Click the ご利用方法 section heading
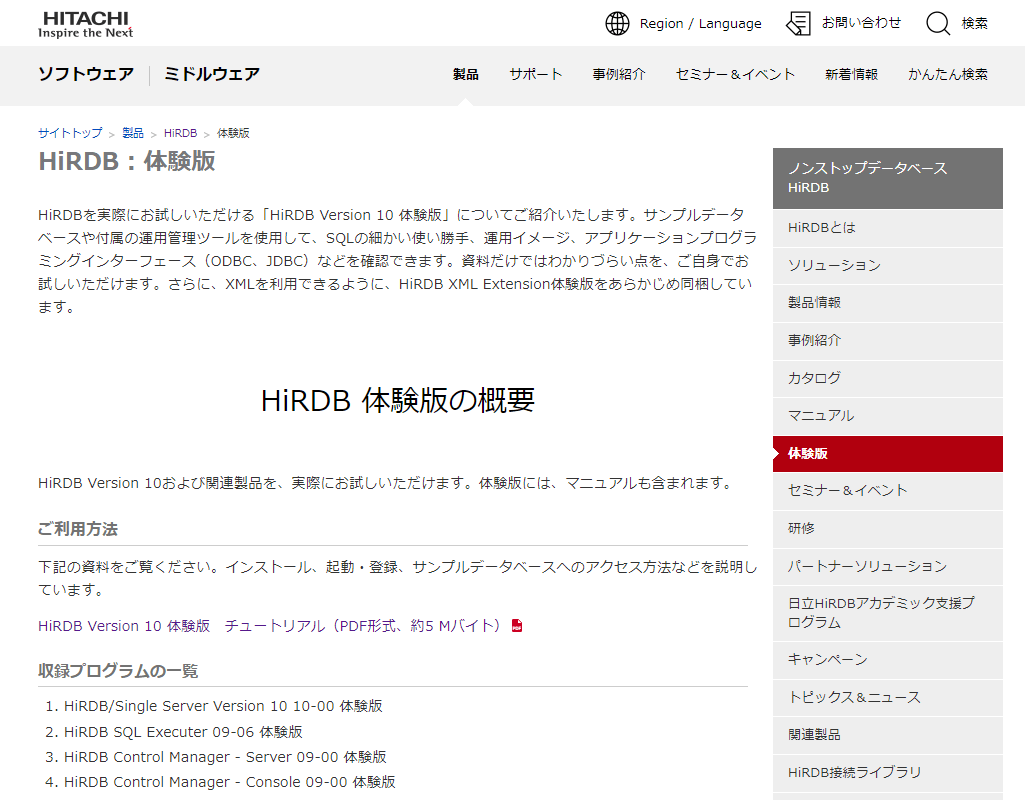Viewport: 1025px width, 800px height. tap(78, 529)
